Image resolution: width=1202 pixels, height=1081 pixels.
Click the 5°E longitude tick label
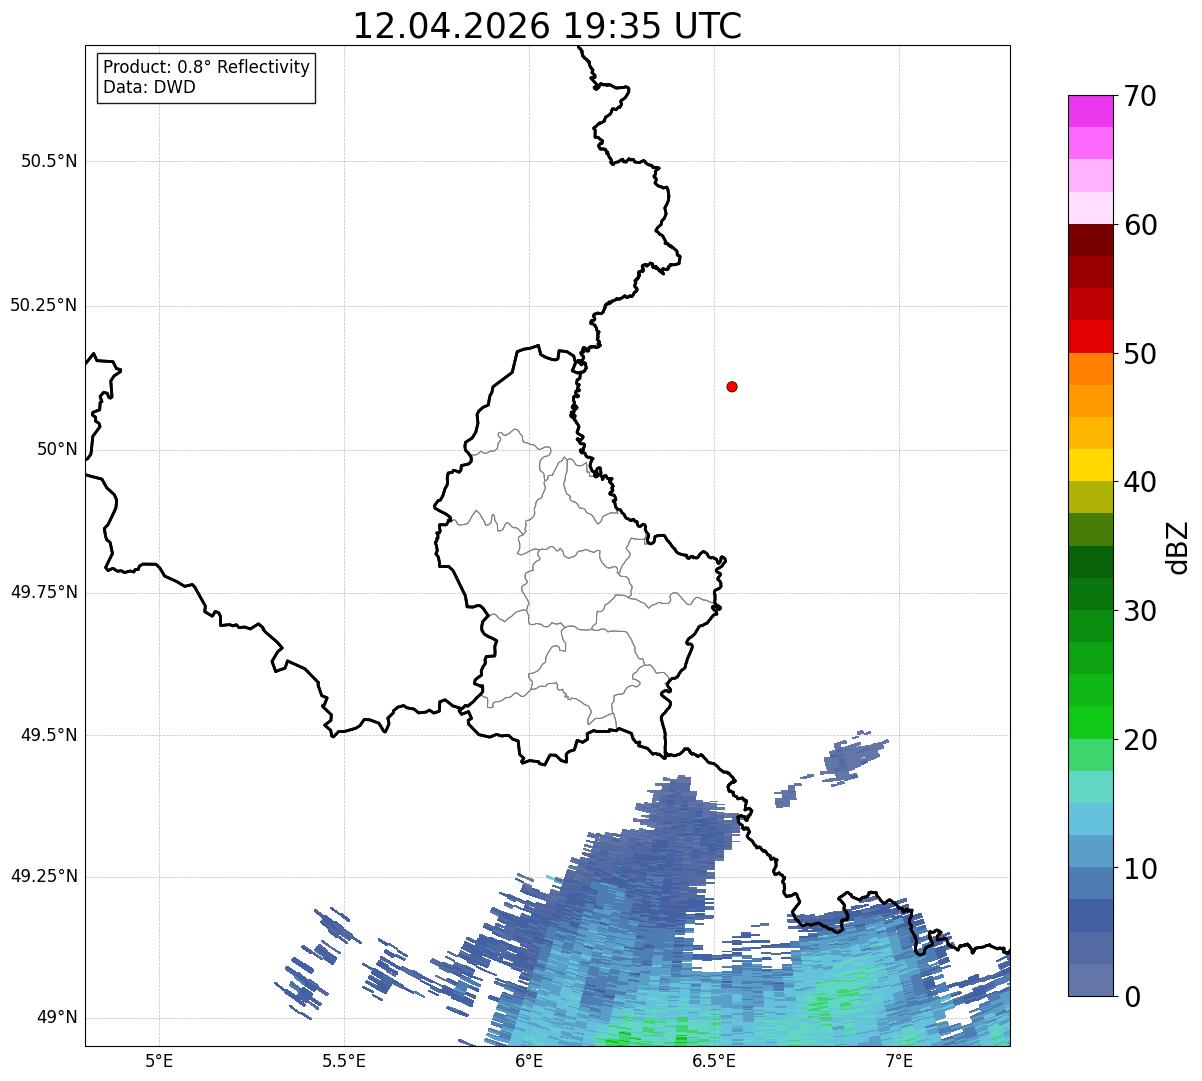pos(159,1060)
